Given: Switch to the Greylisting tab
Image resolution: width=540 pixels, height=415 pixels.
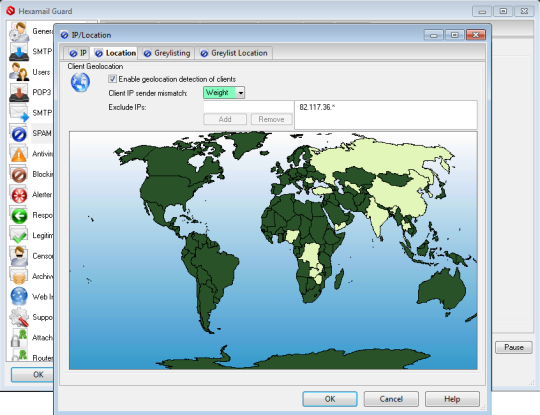Looking at the screenshot, I should (x=167, y=53).
